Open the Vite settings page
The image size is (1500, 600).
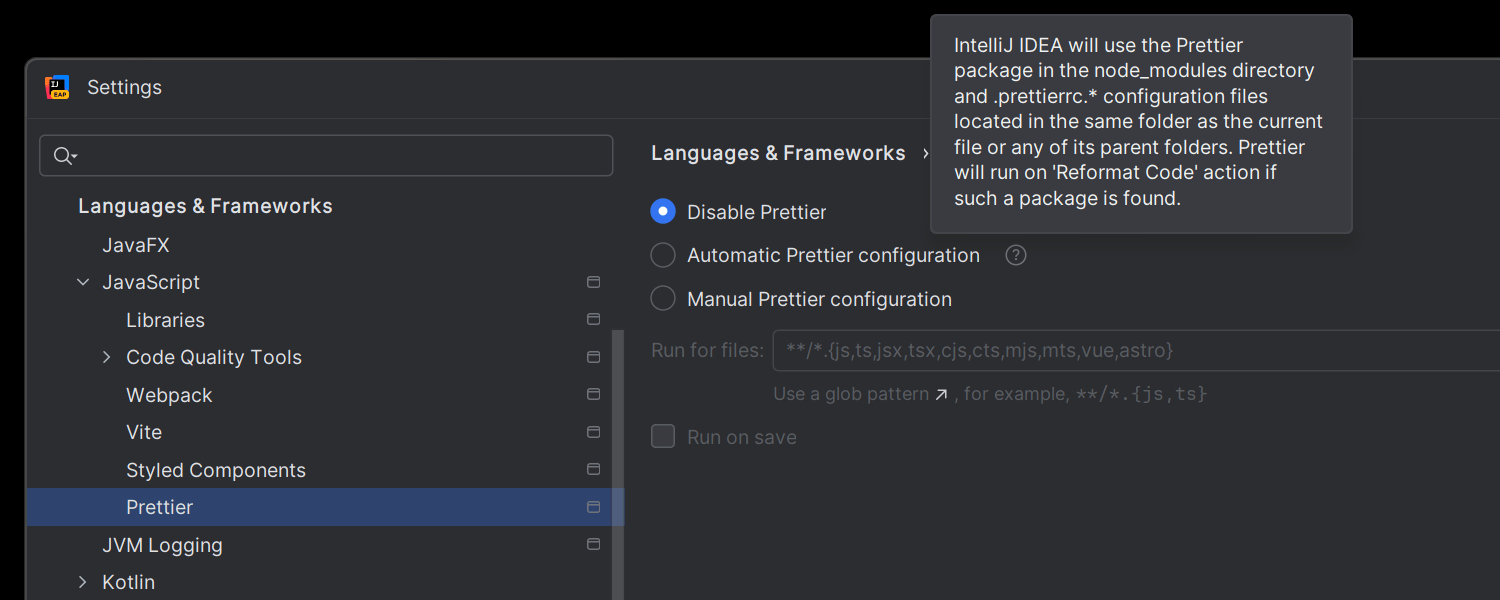pyautogui.click(x=144, y=432)
